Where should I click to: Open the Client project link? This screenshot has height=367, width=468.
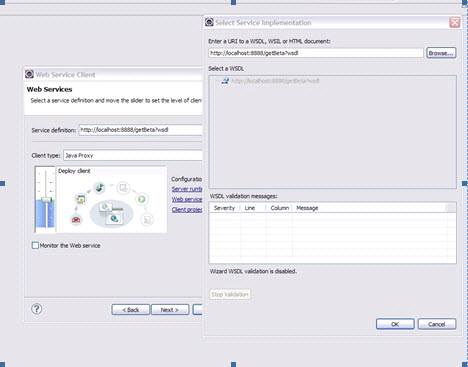point(187,210)
